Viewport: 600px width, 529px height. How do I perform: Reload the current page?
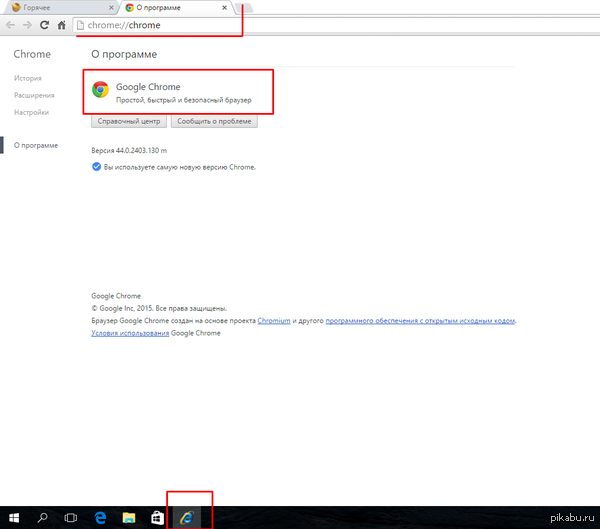45,24
